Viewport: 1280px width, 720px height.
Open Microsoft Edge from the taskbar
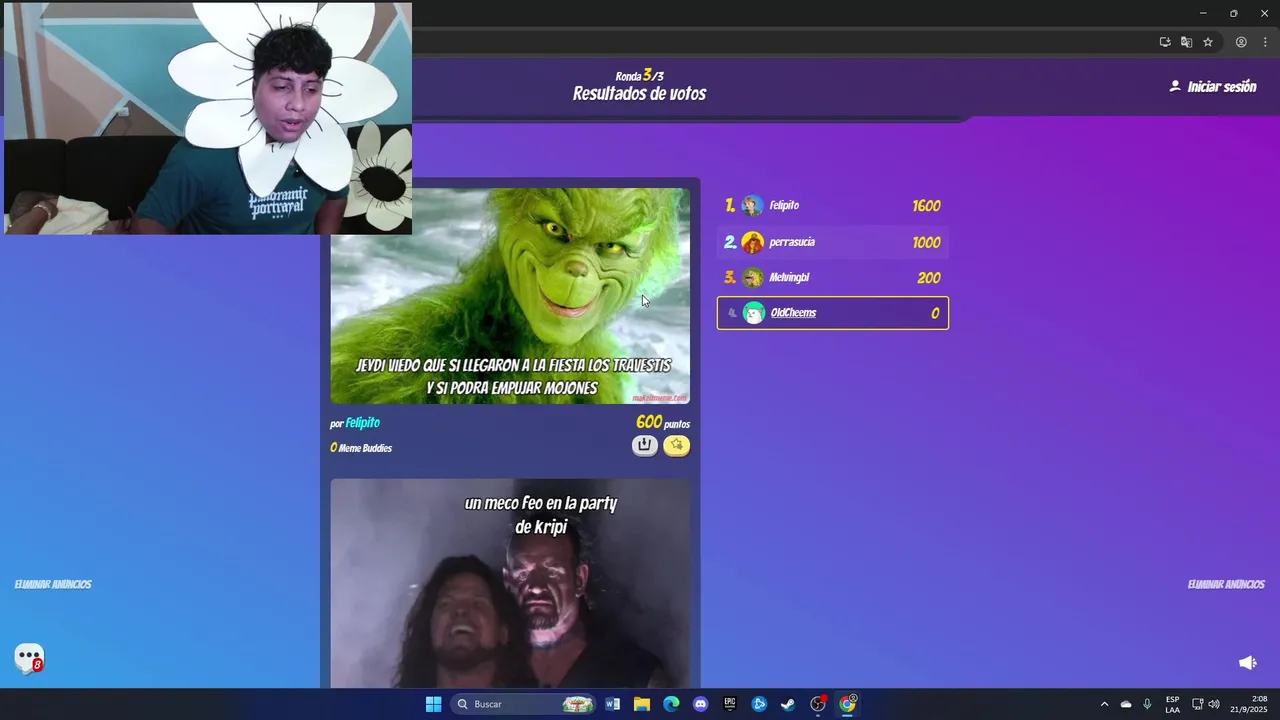[671, 704]
